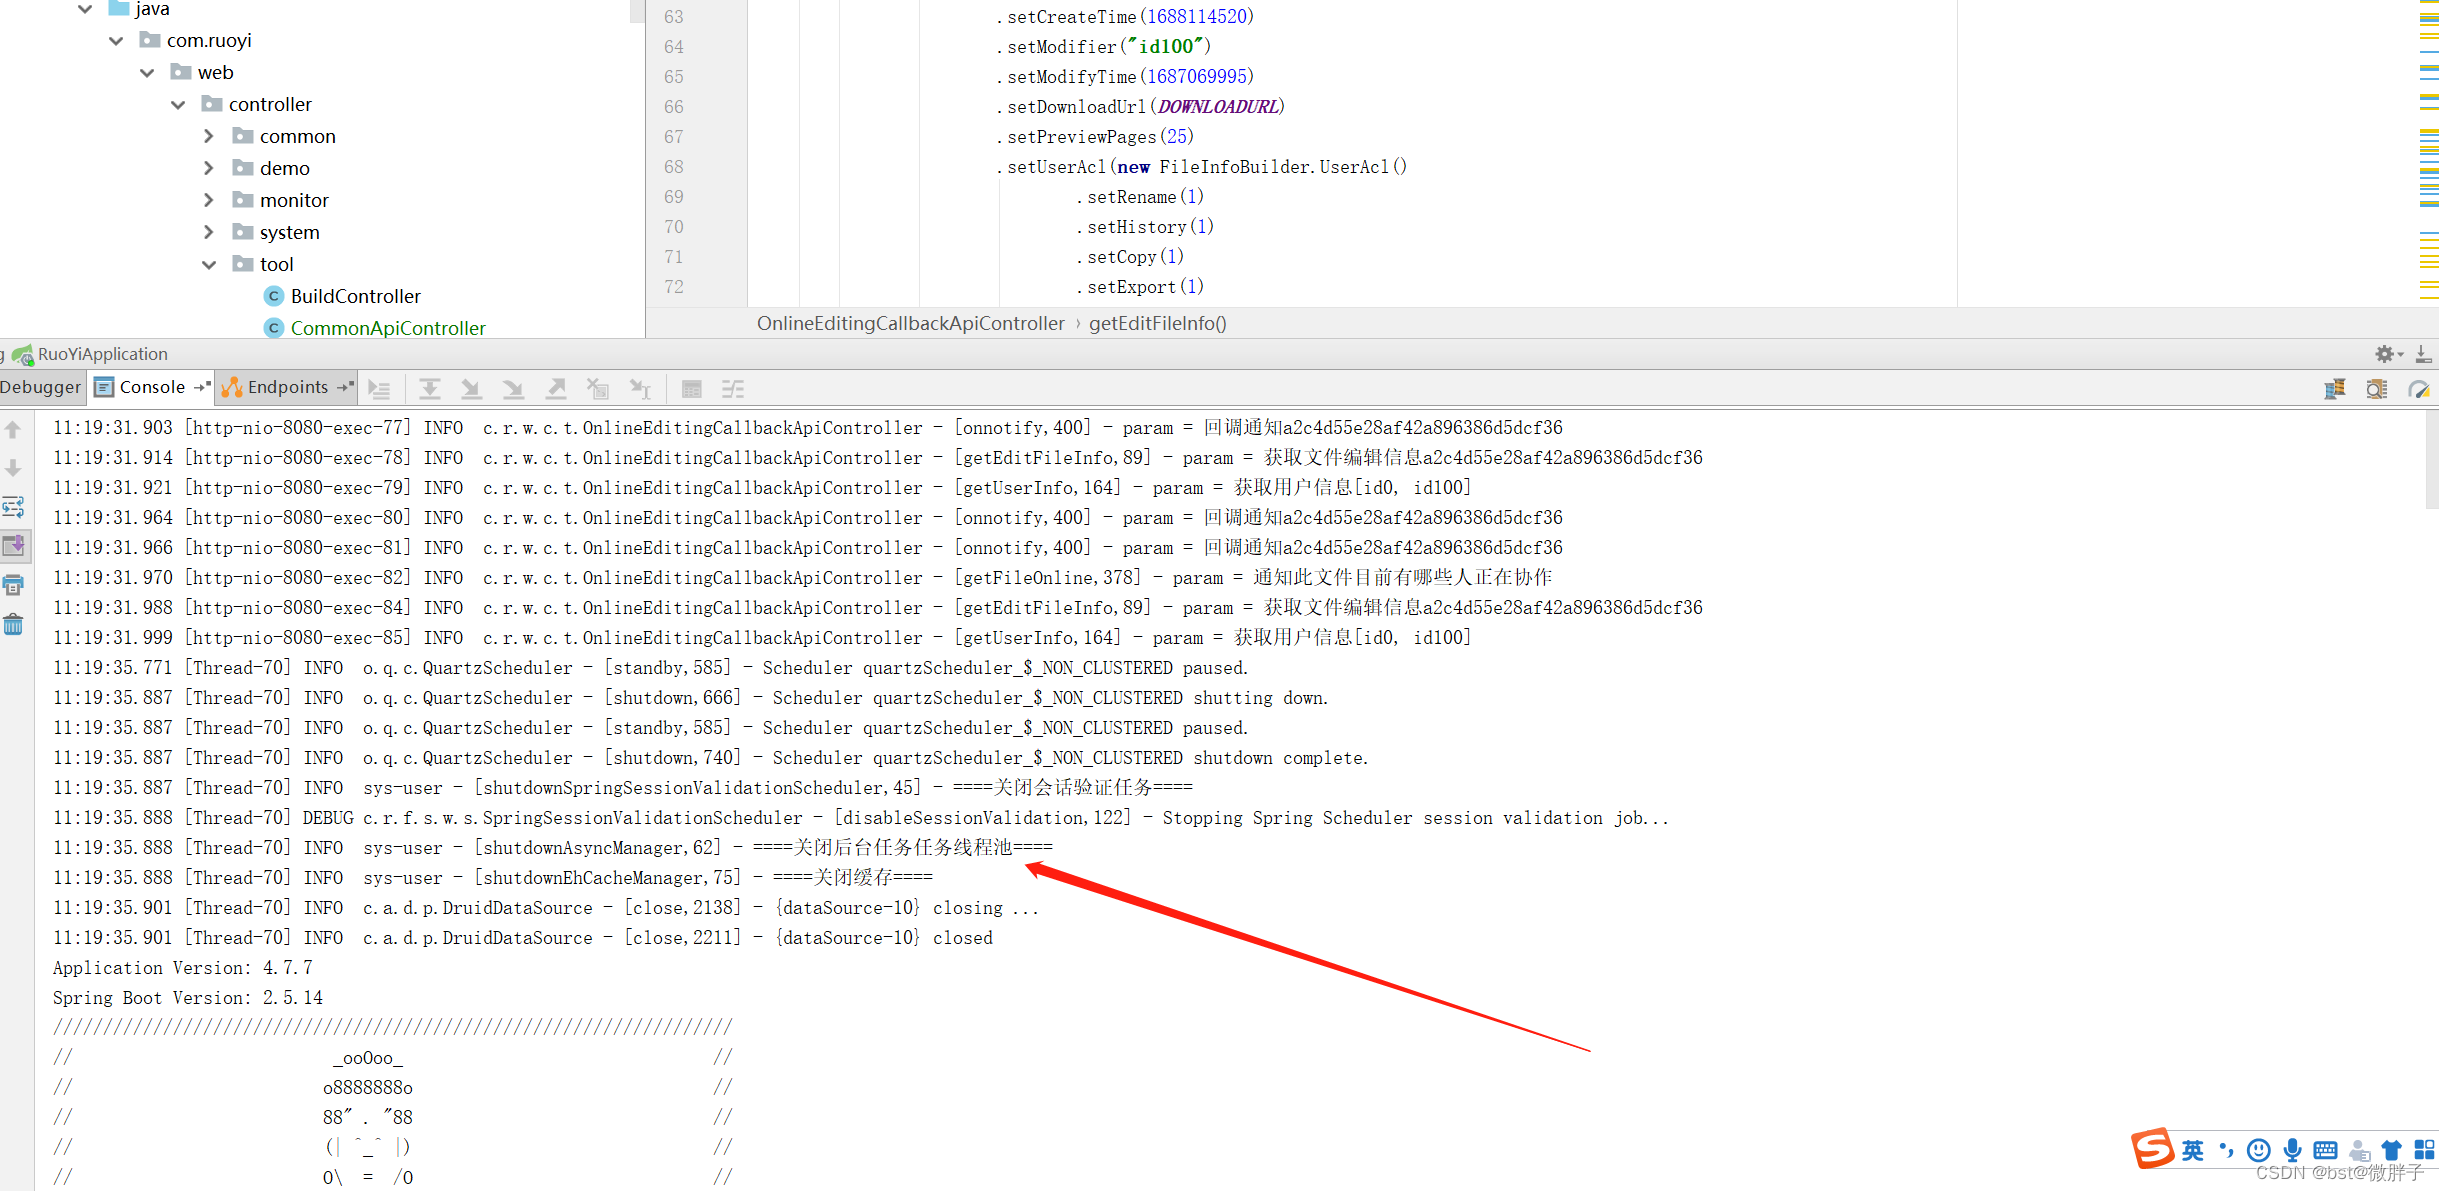Click the Sogou input method S icon
The image size is (2439, 1191).
click(x=2152, y=1148)
